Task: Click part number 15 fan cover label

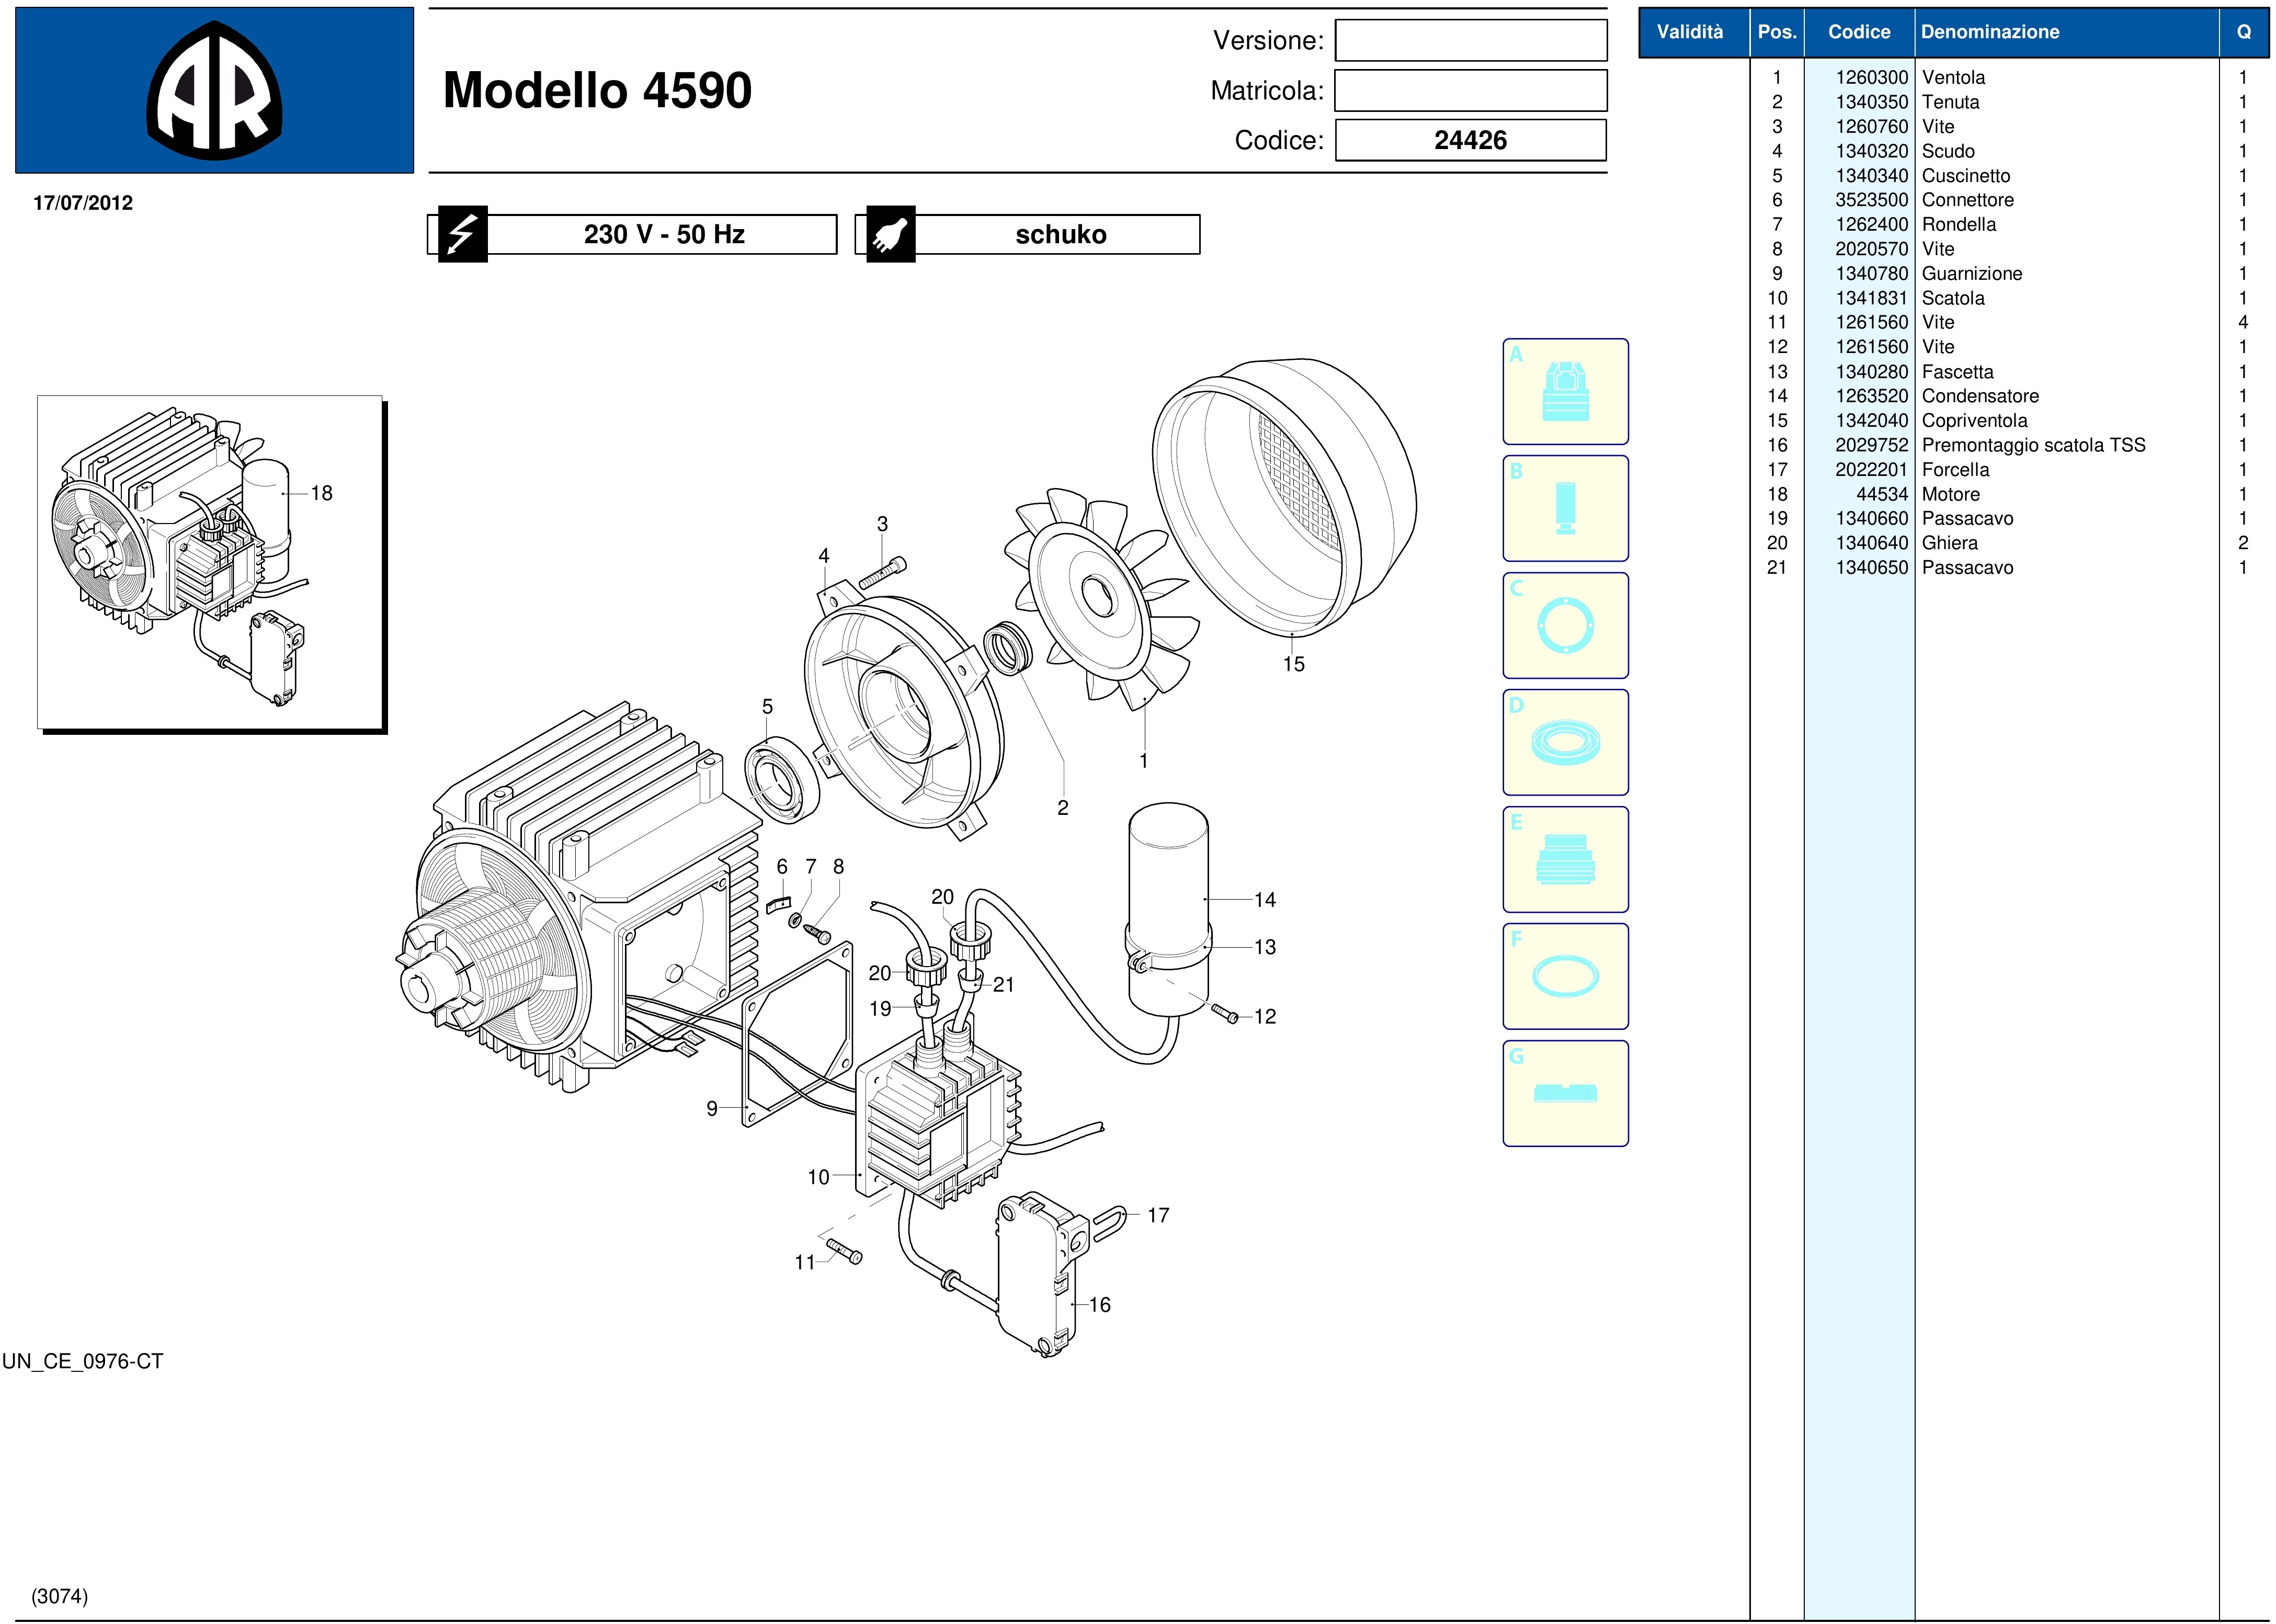Action: coord(1293,664)
